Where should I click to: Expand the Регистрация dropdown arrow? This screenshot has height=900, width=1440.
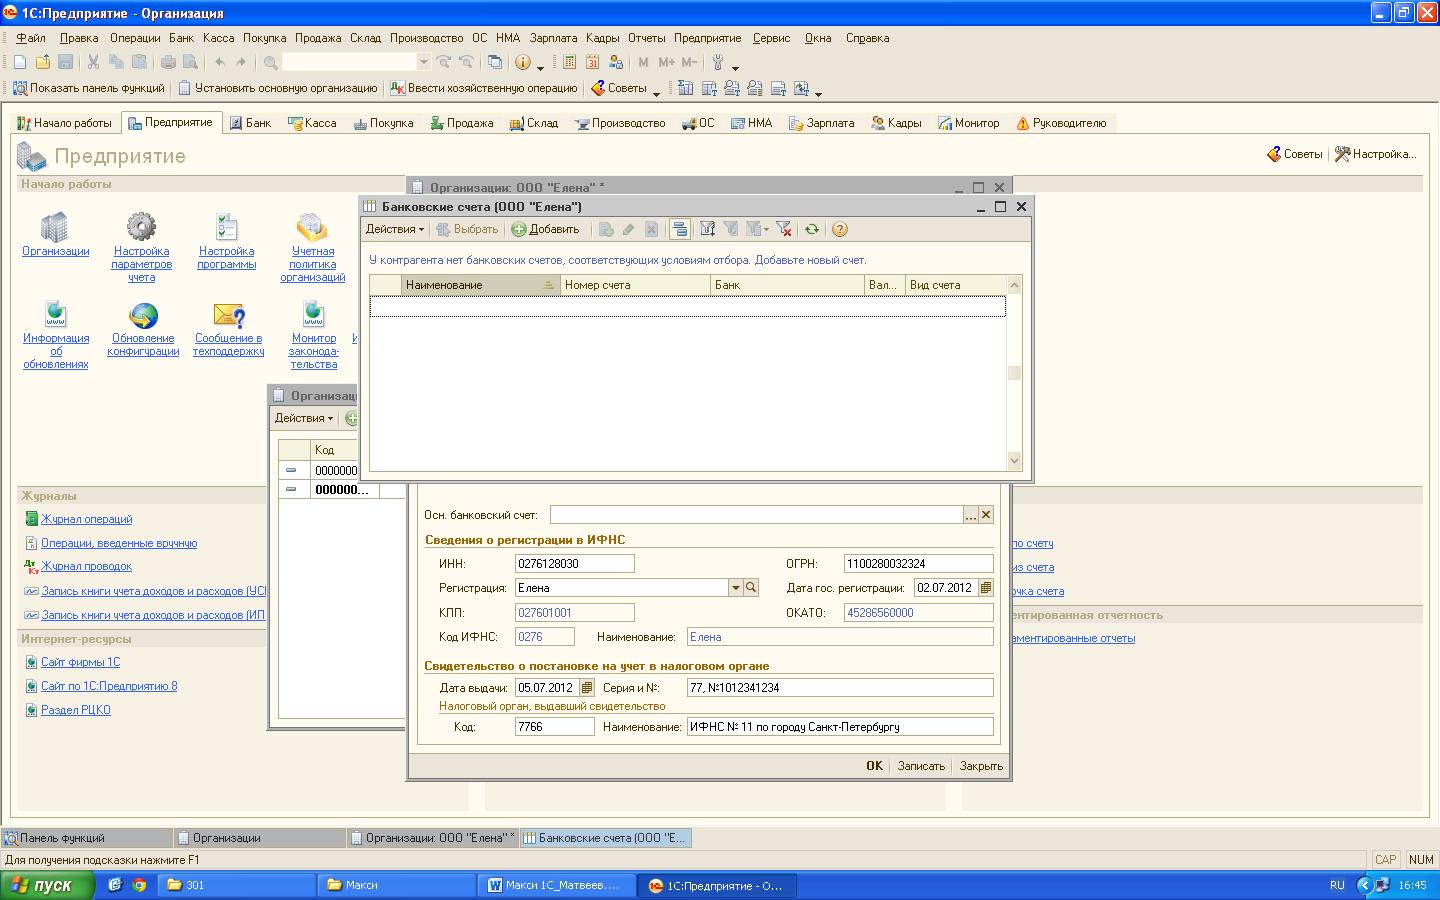pos(735,588)
